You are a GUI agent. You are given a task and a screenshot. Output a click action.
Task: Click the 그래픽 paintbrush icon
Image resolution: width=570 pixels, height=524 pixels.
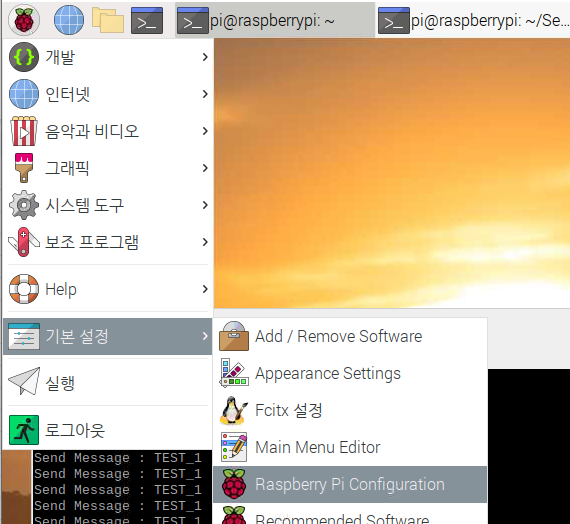pos(24,168)
